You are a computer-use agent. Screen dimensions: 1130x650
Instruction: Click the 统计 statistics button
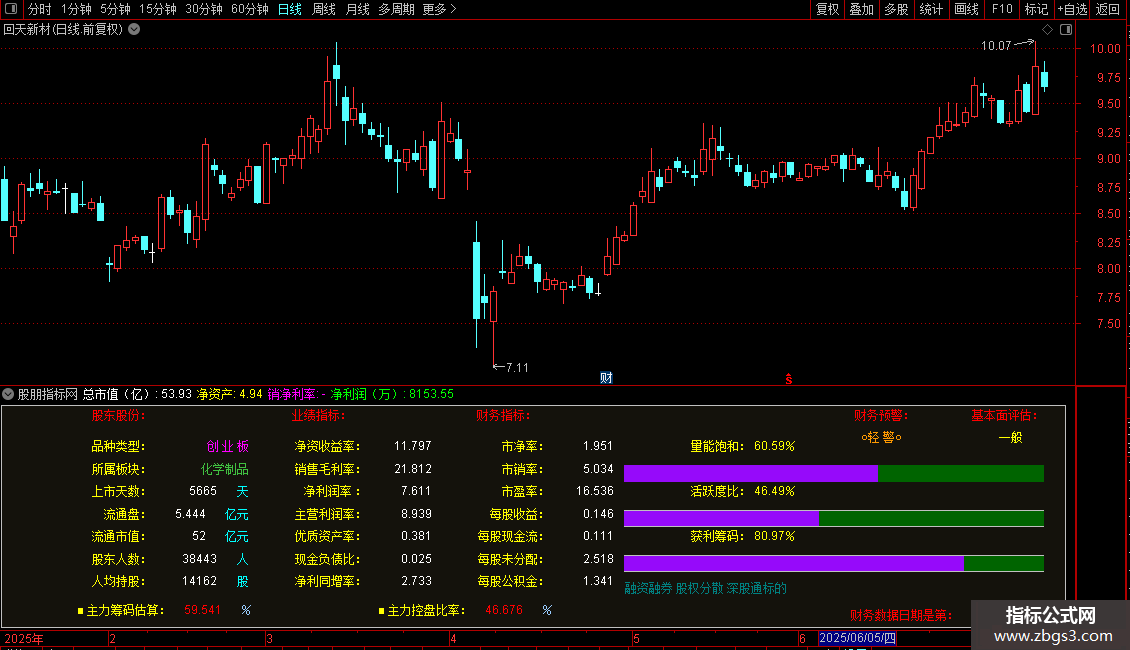(x=931, y=9)
